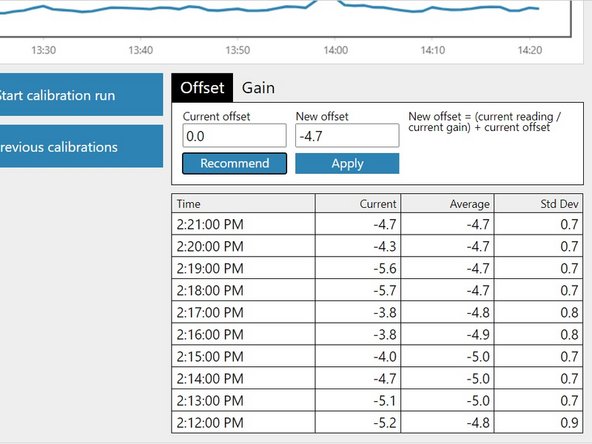Image resolution: width=592 pixels, height=444 pixels.
Task: Click the 13:50 chart axis label
Action: click(x=237, y=50)
